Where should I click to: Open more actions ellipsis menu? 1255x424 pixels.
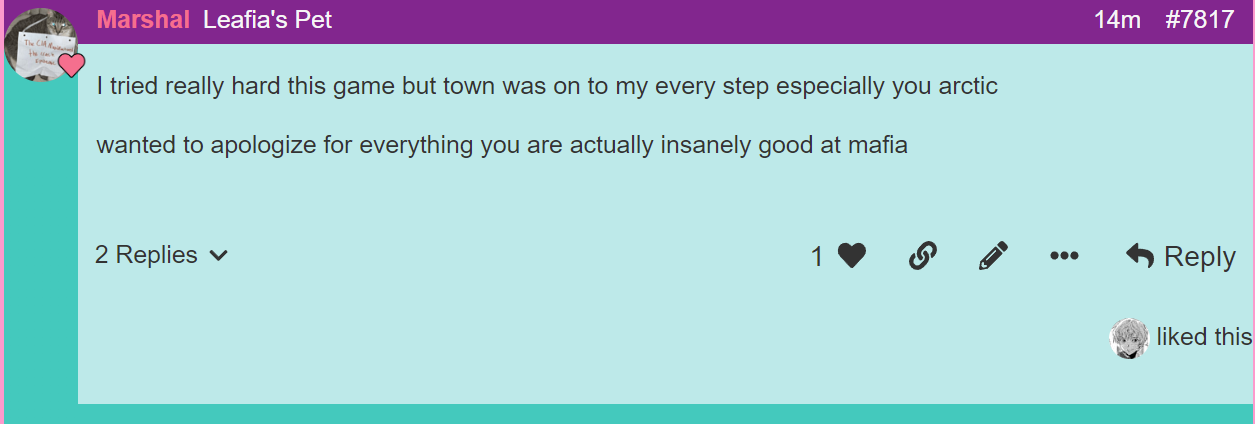tap(1064, 257)
